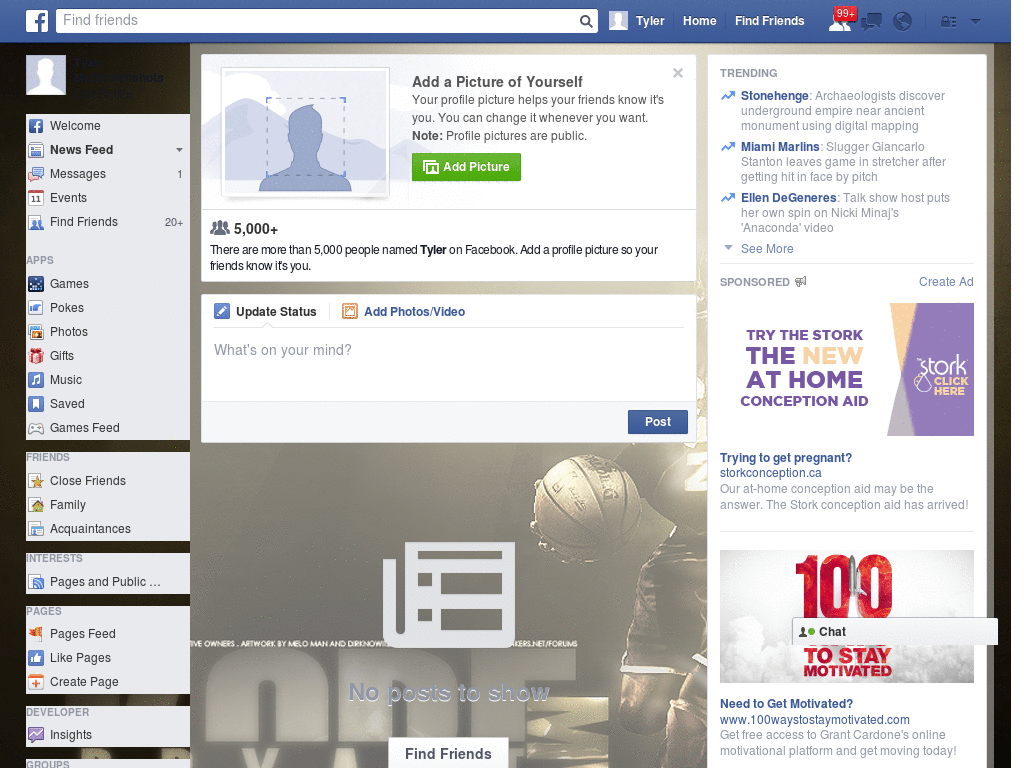The height and width of the screenshot is (768, 1024).
Task: Open Trying to get pregnant? ad link
Action: tap(786, 458)
